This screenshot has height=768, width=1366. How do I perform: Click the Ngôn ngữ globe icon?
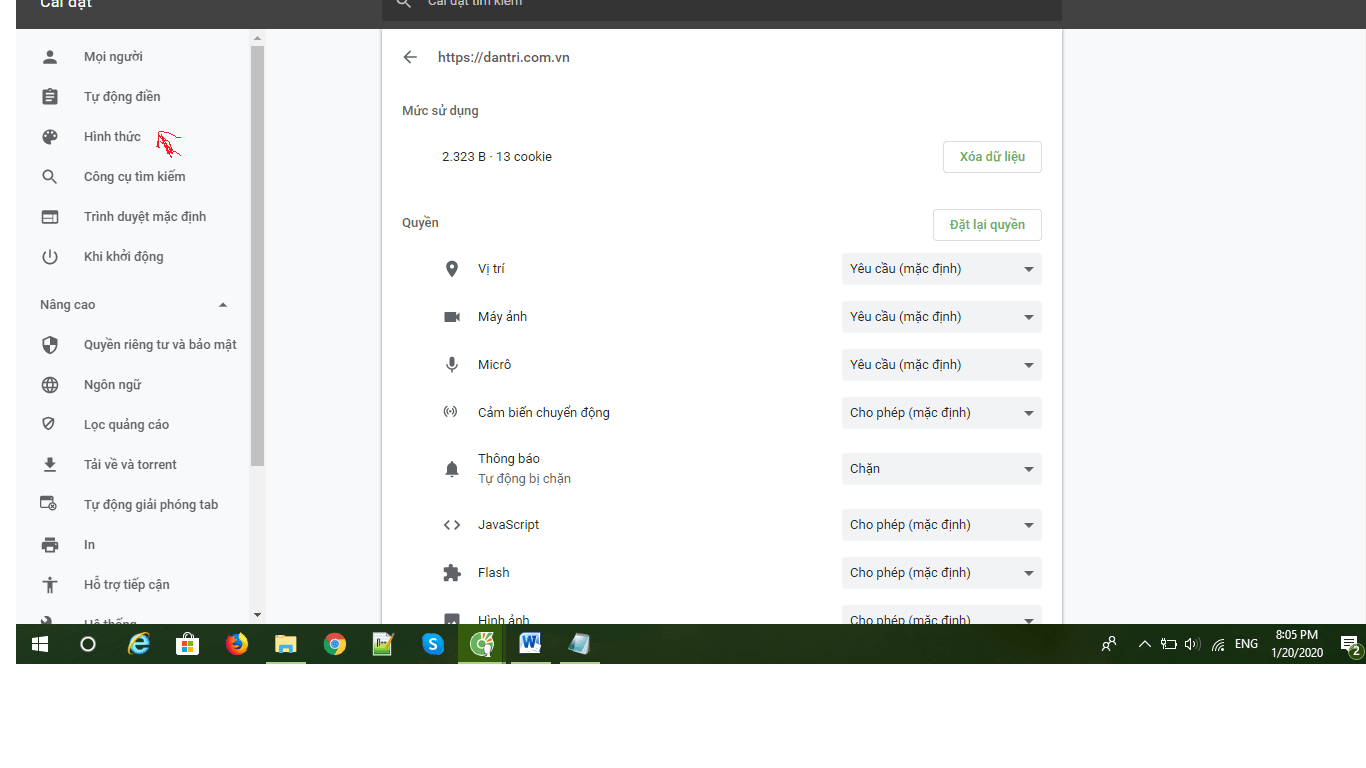tap(50, 385)
